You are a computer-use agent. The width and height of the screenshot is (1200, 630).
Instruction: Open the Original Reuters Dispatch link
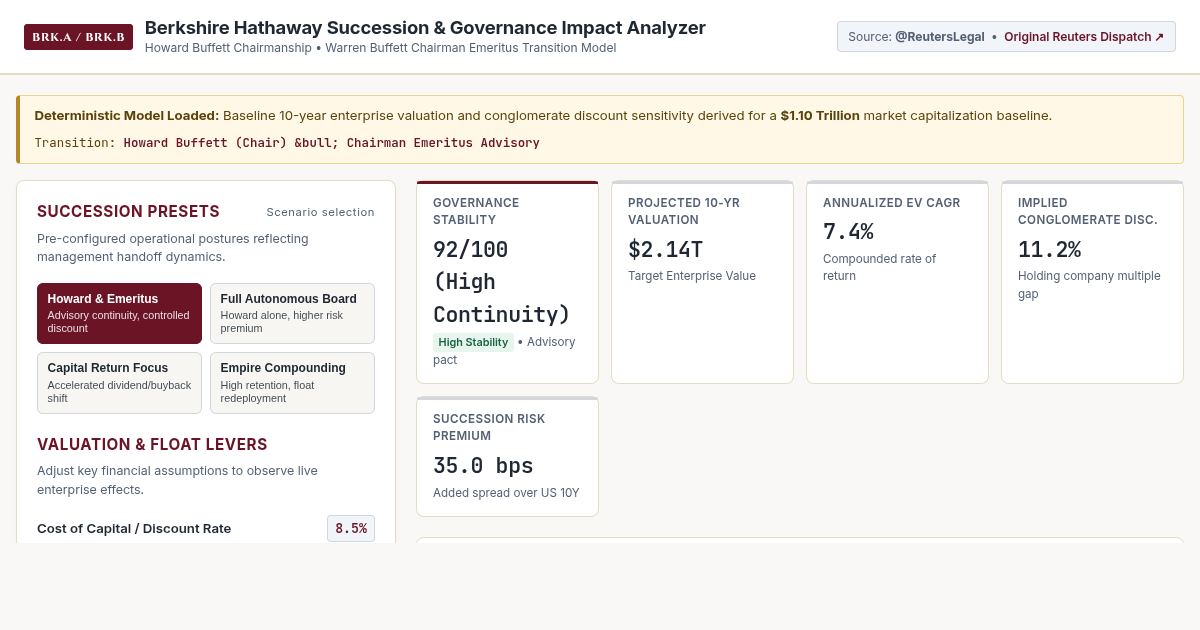[1084, 37]
